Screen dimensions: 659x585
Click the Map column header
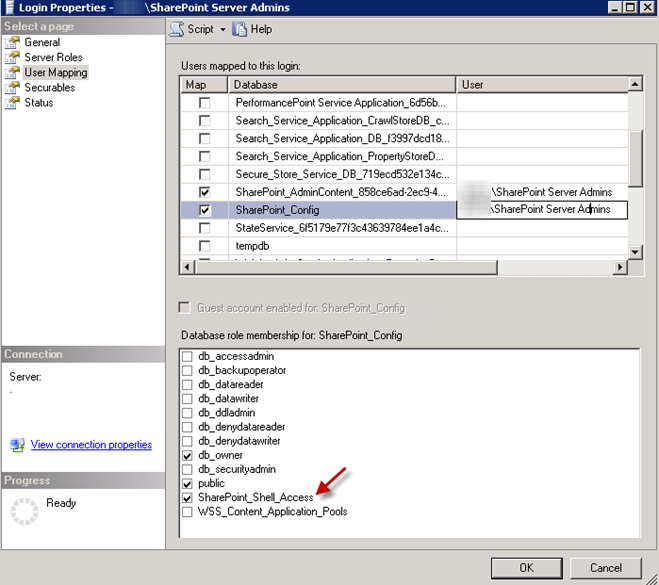204,84
